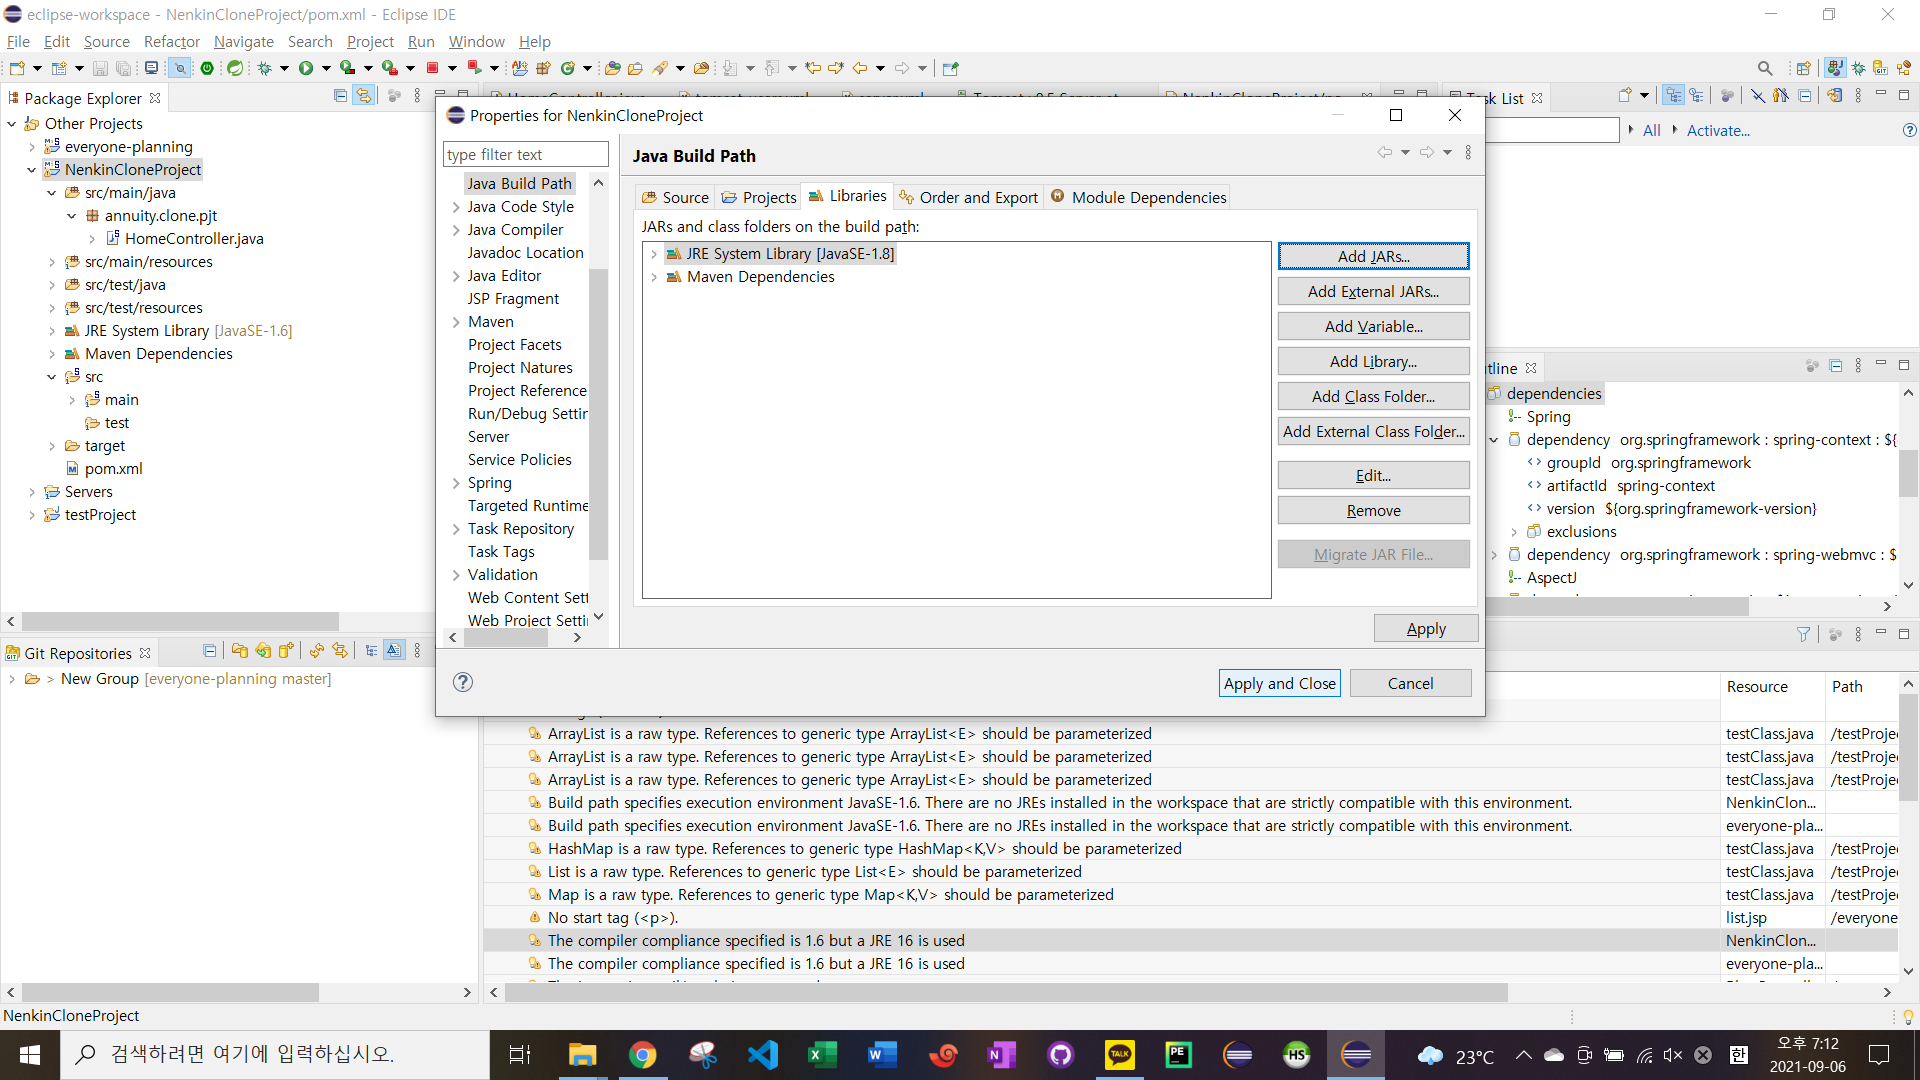Open the Refactor menu
This screenshot has height=1080, width=1920.
(x=171, y=41)
